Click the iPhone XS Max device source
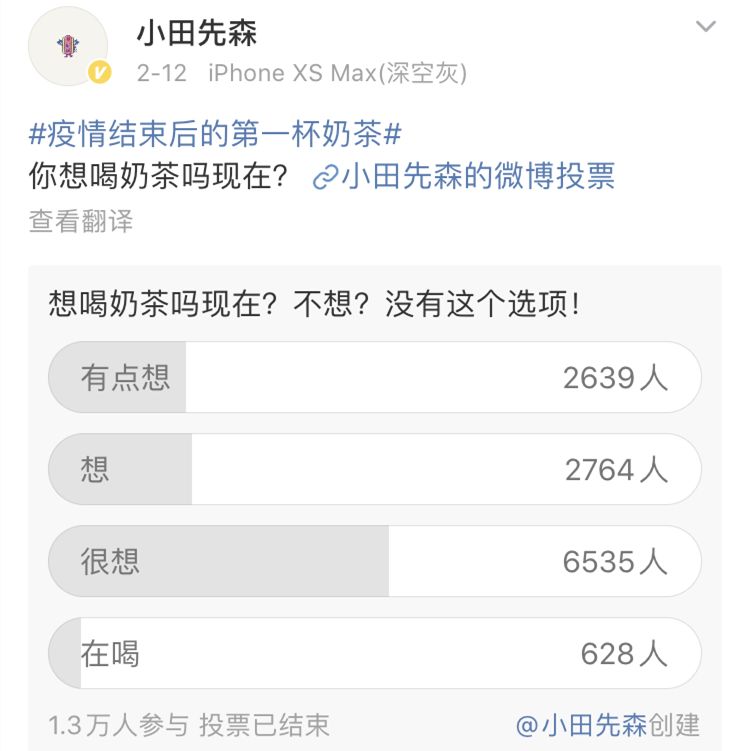The image size is (748, 751). click(x=338, y=73)
